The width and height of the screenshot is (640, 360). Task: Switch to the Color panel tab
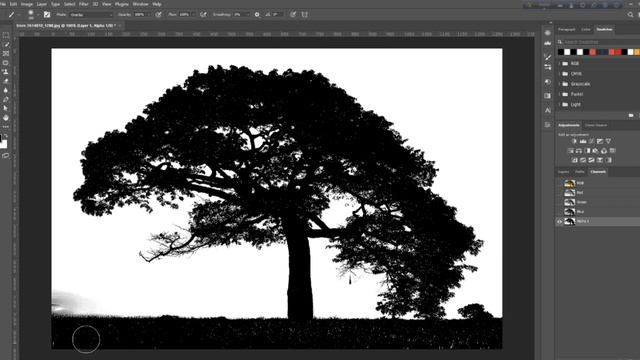586,29
